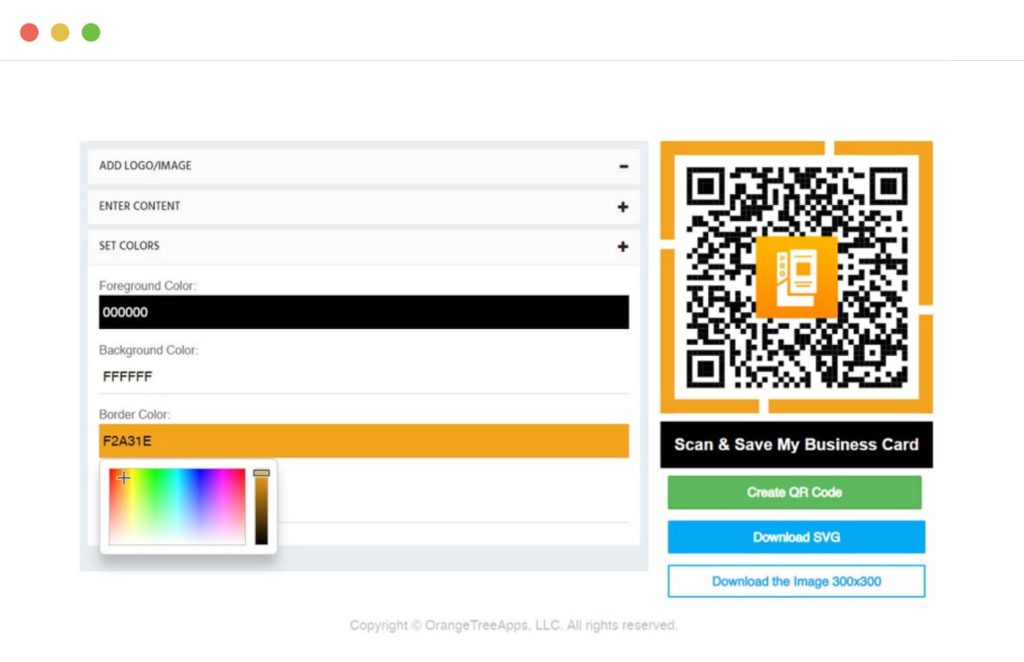
Task: Click the Border Color field F2A31E
Action: pos(364,441)
